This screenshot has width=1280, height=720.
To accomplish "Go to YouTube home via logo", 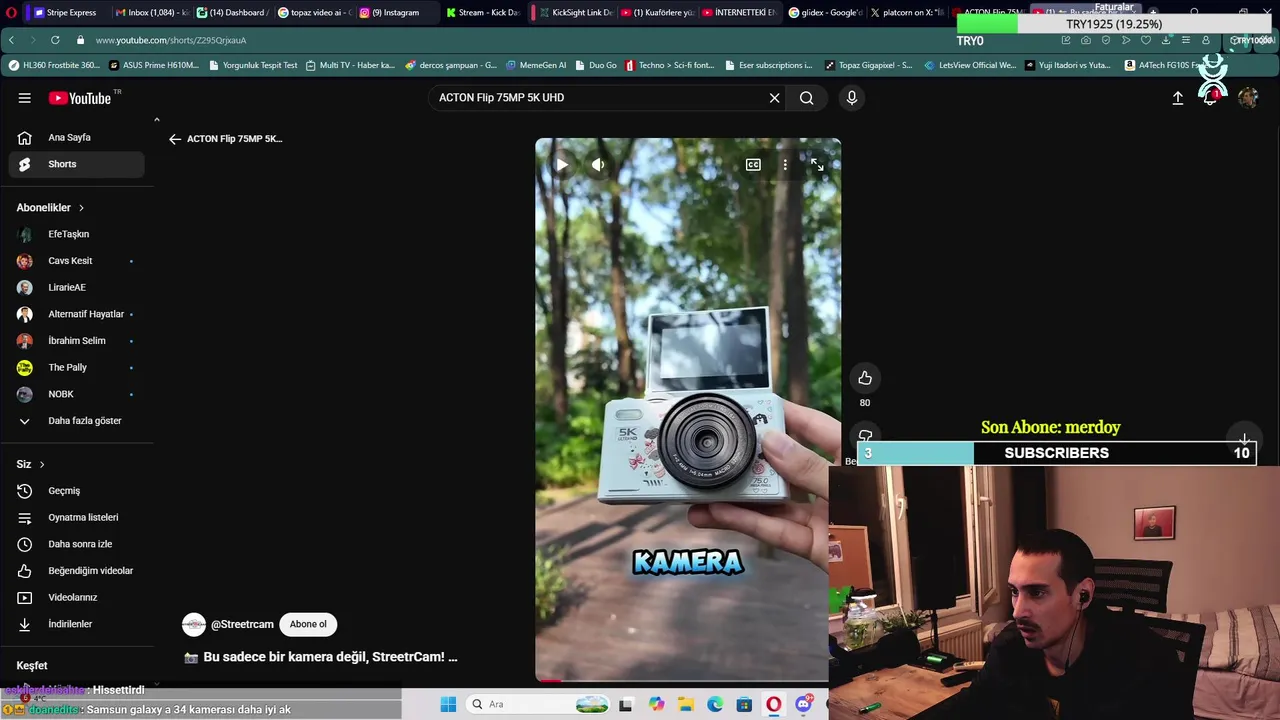I will (80, 98).
